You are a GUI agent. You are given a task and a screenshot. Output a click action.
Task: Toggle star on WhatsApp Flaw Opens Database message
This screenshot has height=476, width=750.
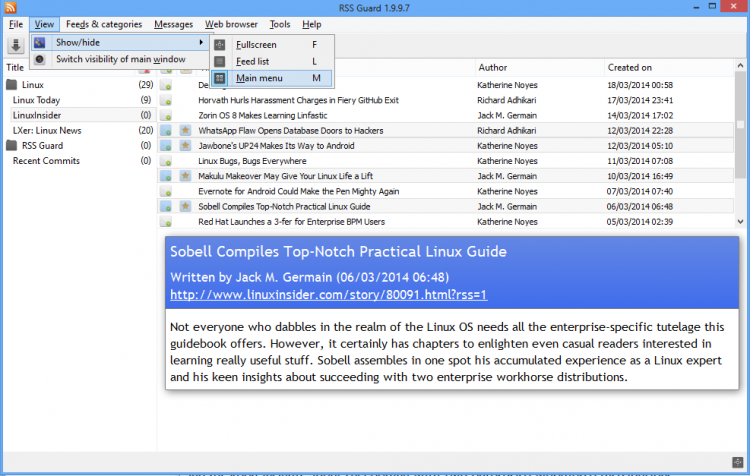click(185, 130)
